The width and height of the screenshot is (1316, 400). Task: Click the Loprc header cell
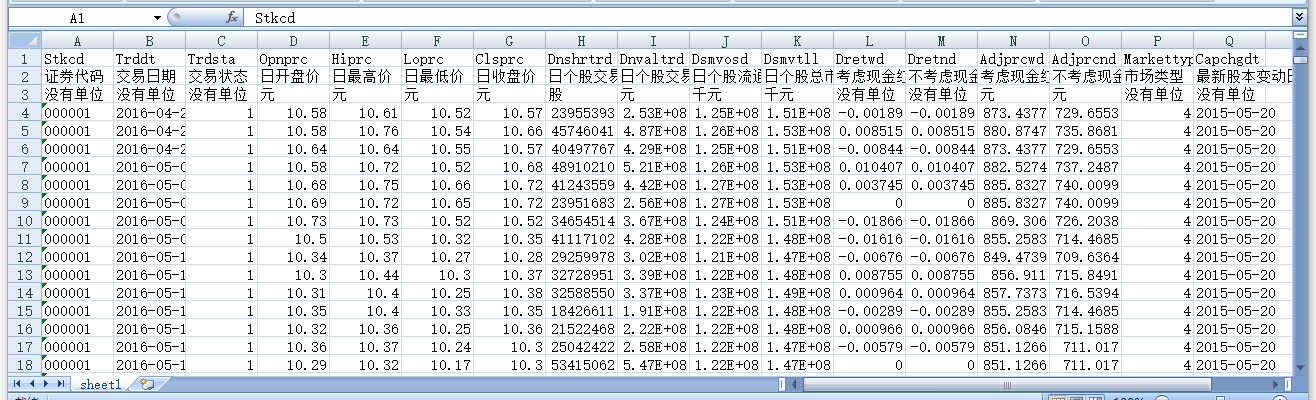437,58
